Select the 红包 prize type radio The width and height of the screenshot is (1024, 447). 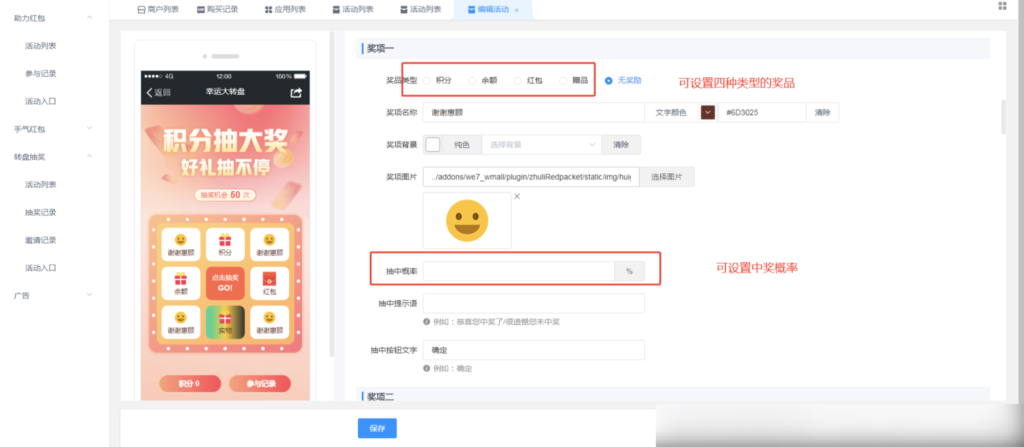(x=517, y=80)
